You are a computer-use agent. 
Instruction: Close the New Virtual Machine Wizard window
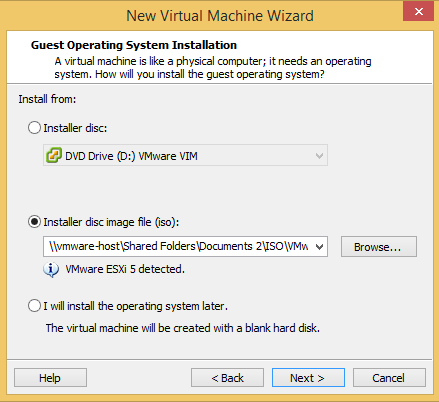tap(418, 11)
